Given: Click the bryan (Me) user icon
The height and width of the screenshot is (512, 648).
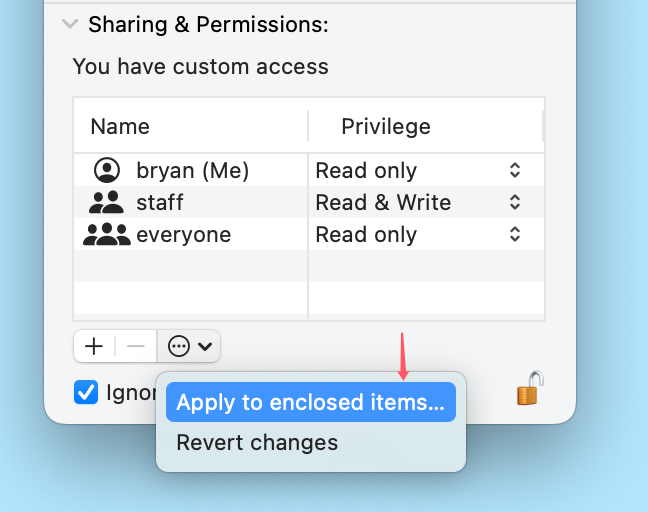Looking at the screenshot, I should 106,170.
